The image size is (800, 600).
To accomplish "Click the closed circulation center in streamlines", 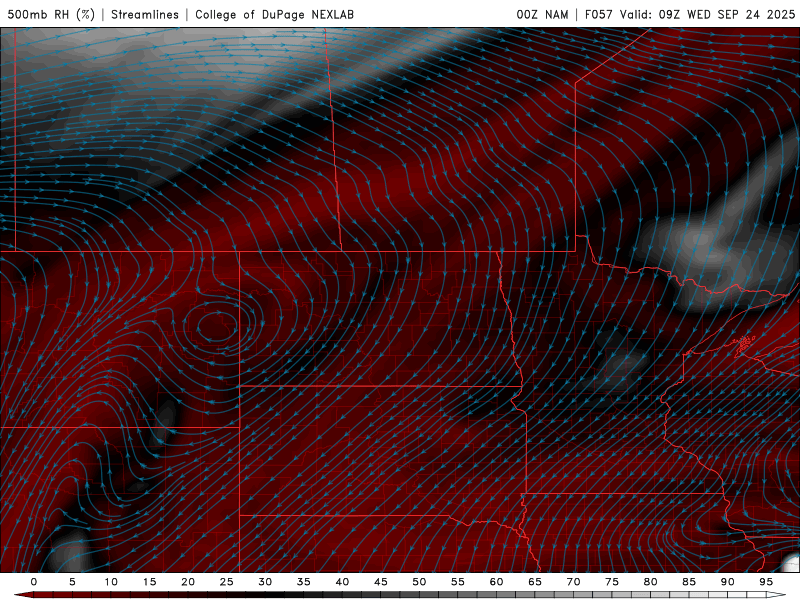I will pos(217,326).
